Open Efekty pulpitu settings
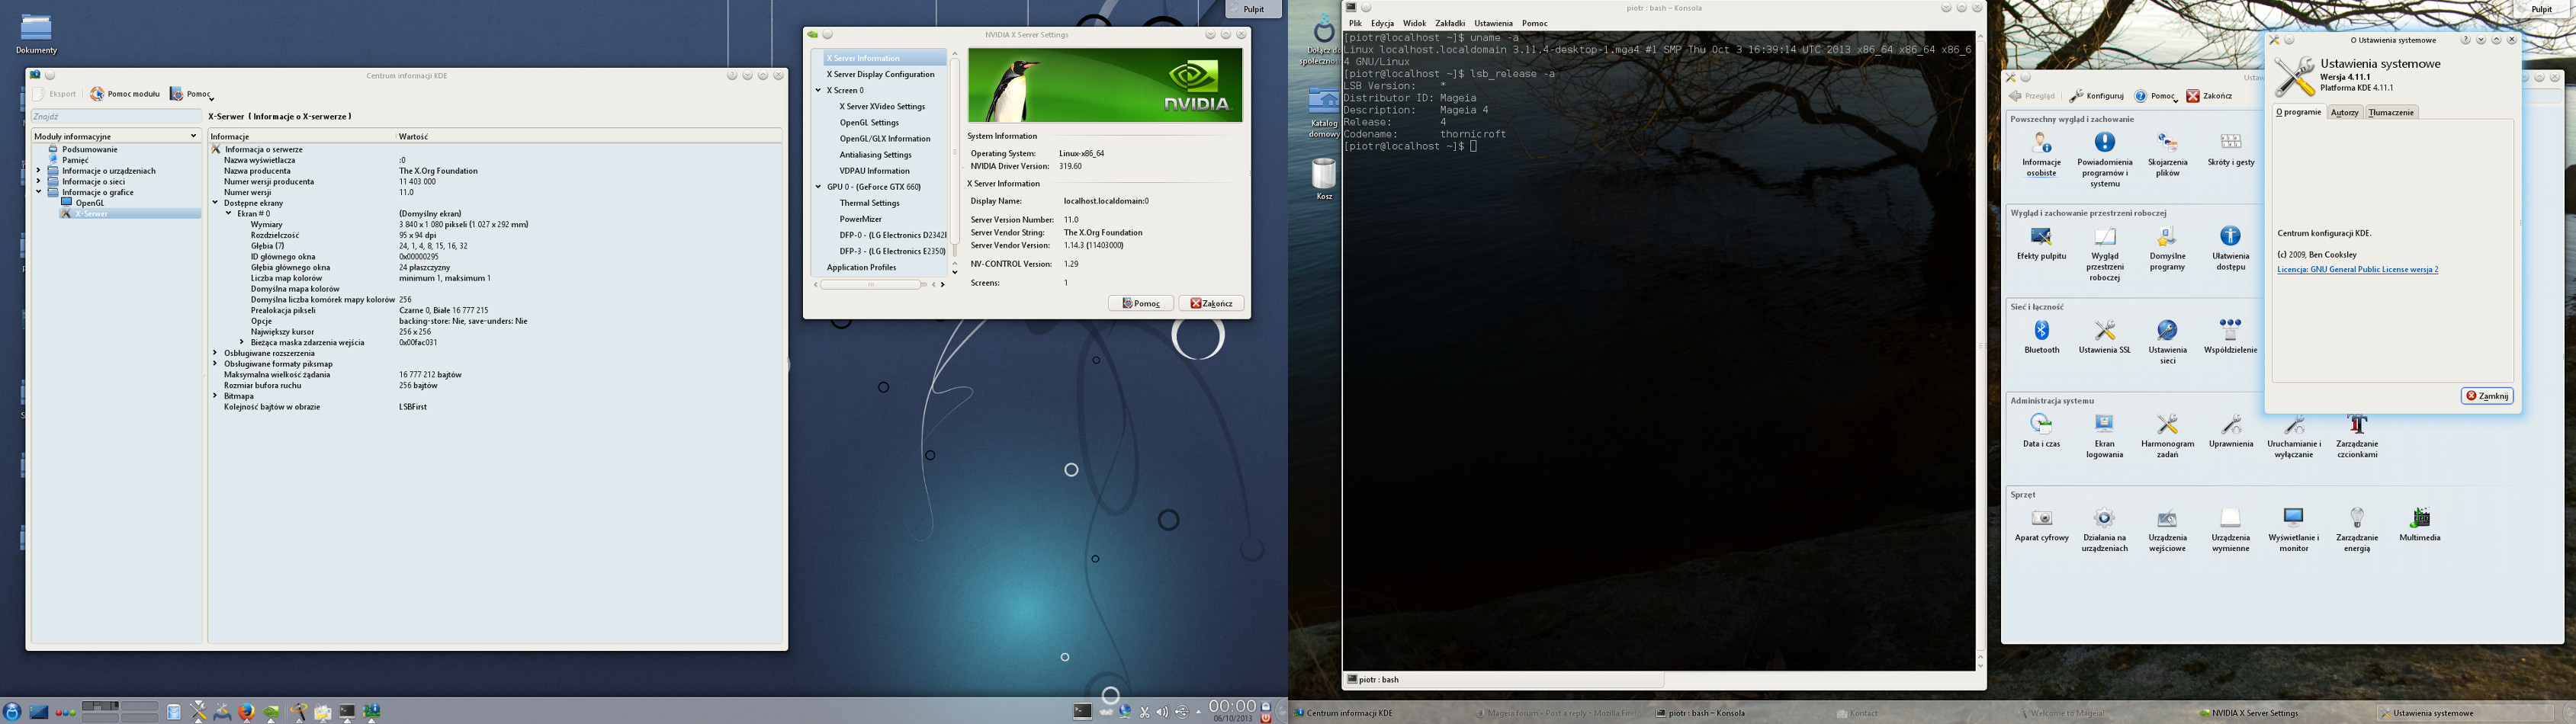2576x724 pixels. pyautogui.click(x=2041, y=243)
